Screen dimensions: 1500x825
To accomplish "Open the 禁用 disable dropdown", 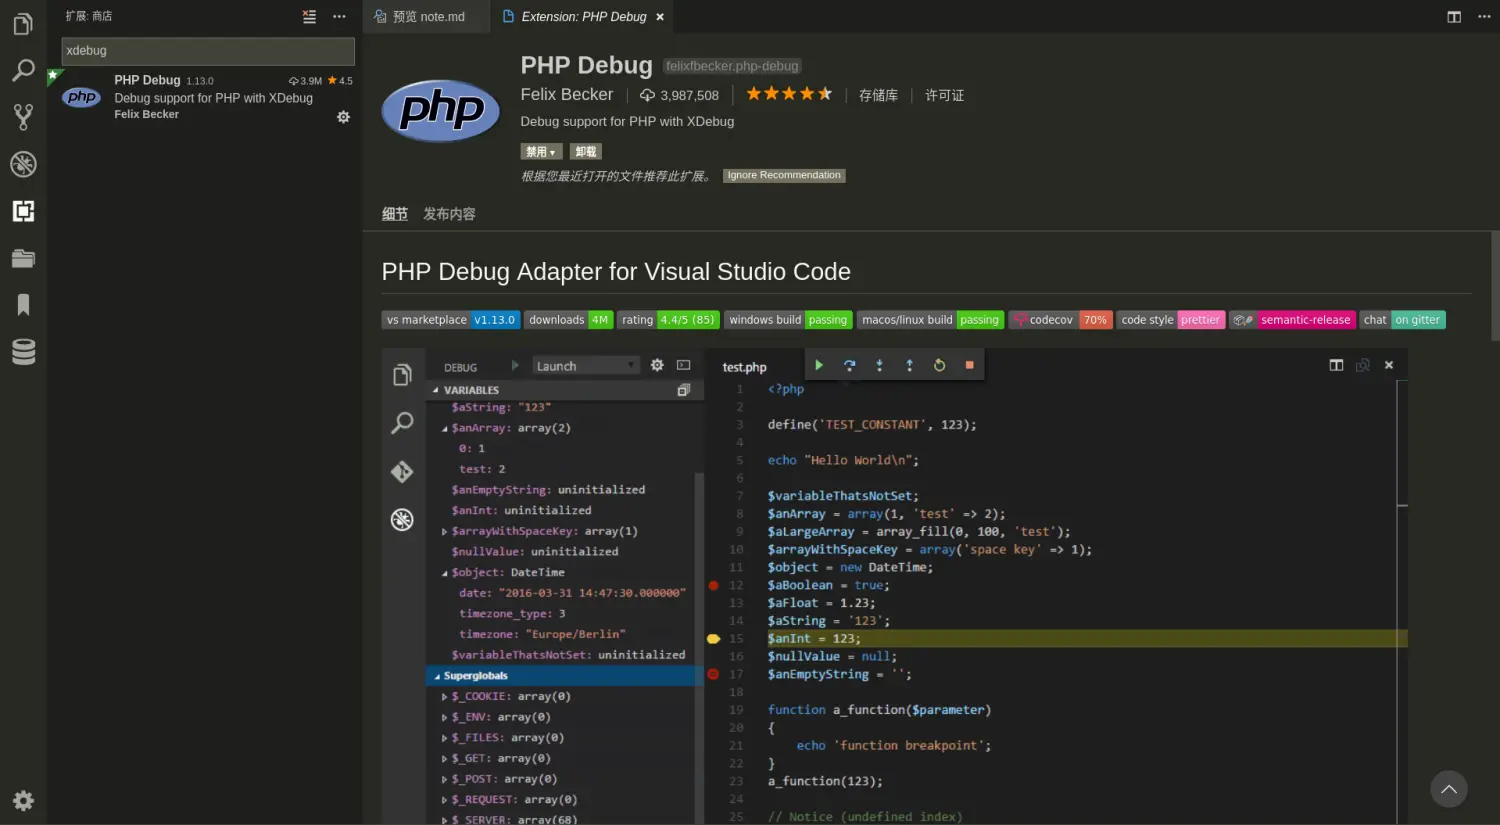I will [541, 152].
